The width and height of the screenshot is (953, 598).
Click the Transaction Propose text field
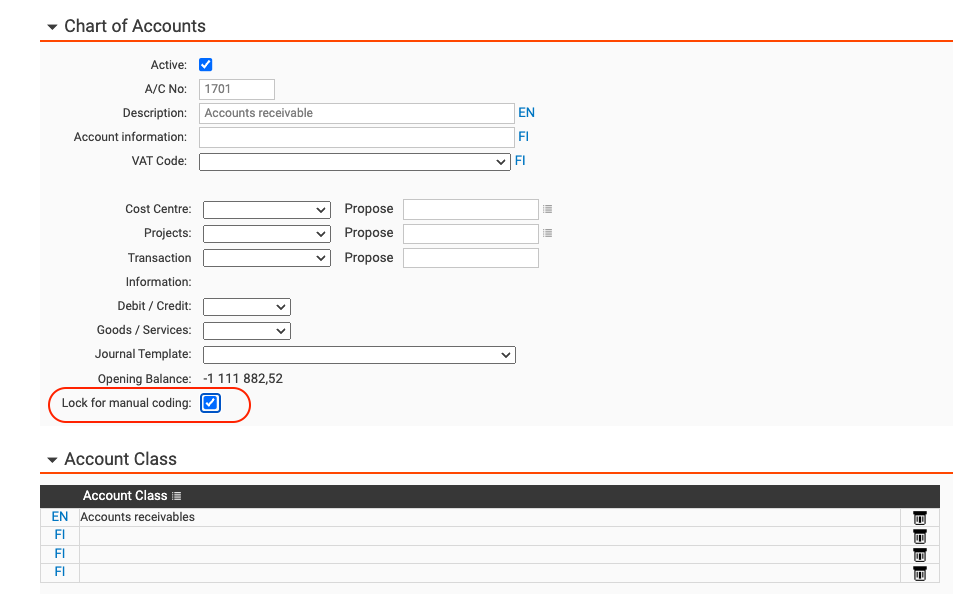(470, 258)
